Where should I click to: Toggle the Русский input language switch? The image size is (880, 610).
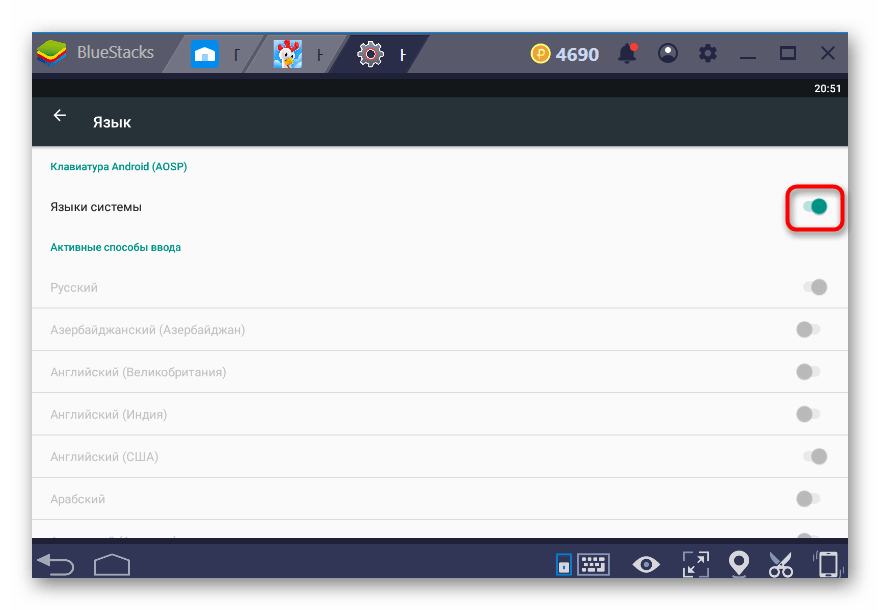point(815,287)
